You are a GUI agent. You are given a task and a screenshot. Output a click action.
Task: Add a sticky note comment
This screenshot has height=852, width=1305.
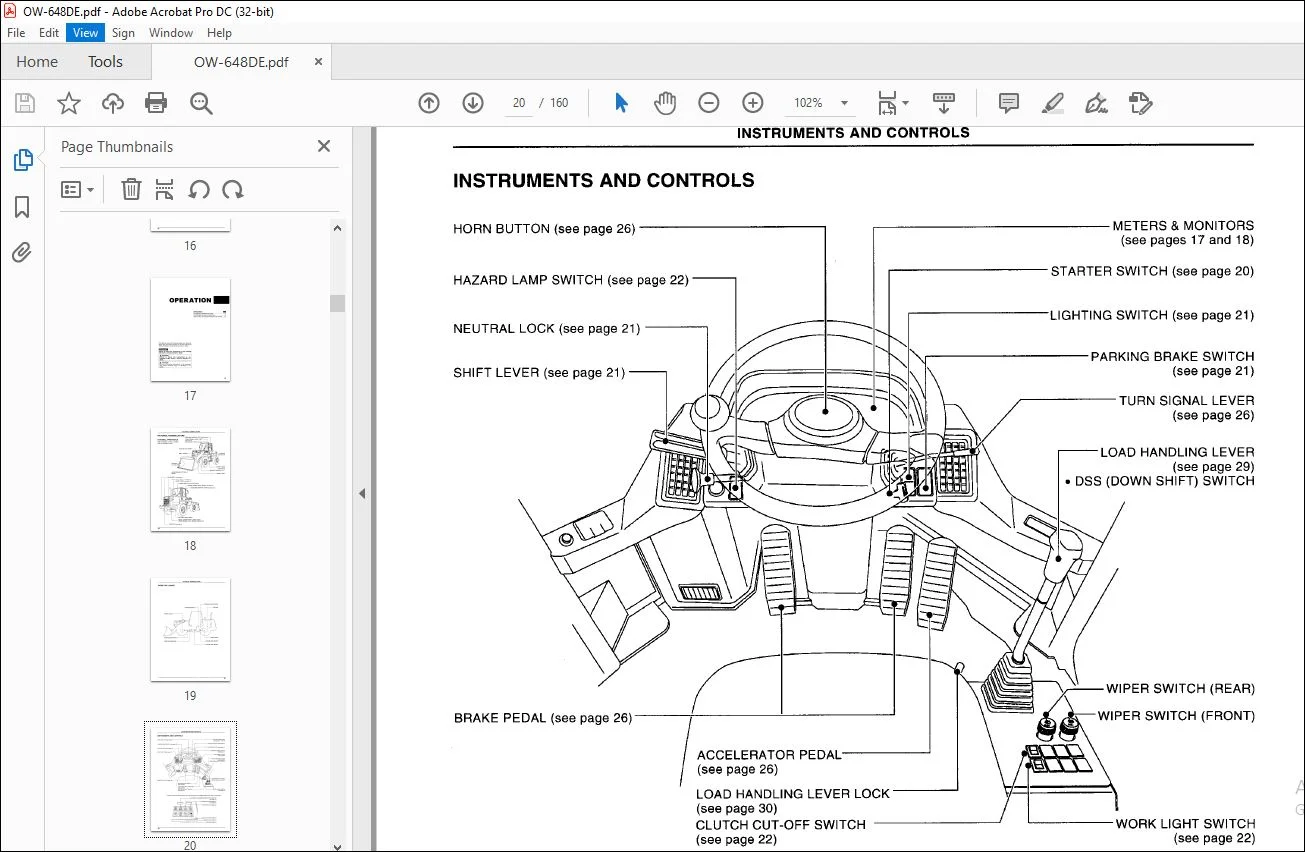(1009, 103)
